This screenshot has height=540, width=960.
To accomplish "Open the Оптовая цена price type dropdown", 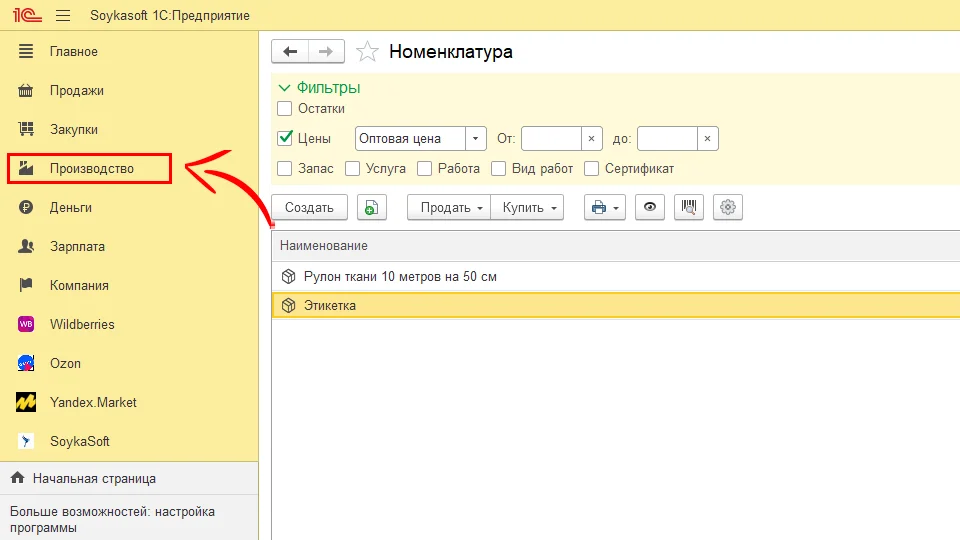I will tap(476, 139).
